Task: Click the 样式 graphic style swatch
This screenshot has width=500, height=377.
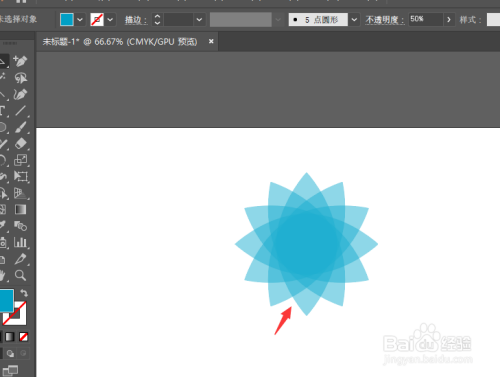Action: pyautogui.click(x=493, y=19)
